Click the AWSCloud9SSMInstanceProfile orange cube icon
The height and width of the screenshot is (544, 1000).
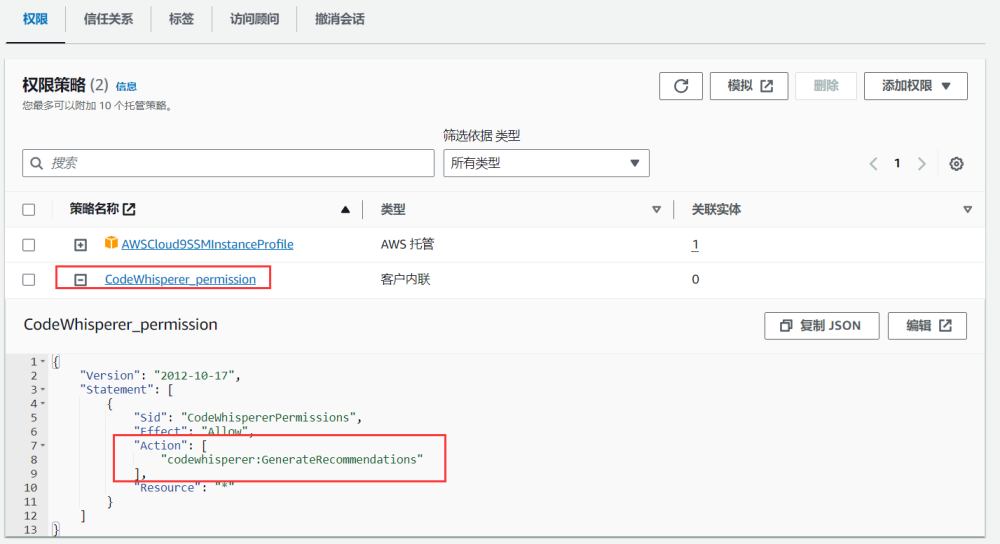pos(111,243)
